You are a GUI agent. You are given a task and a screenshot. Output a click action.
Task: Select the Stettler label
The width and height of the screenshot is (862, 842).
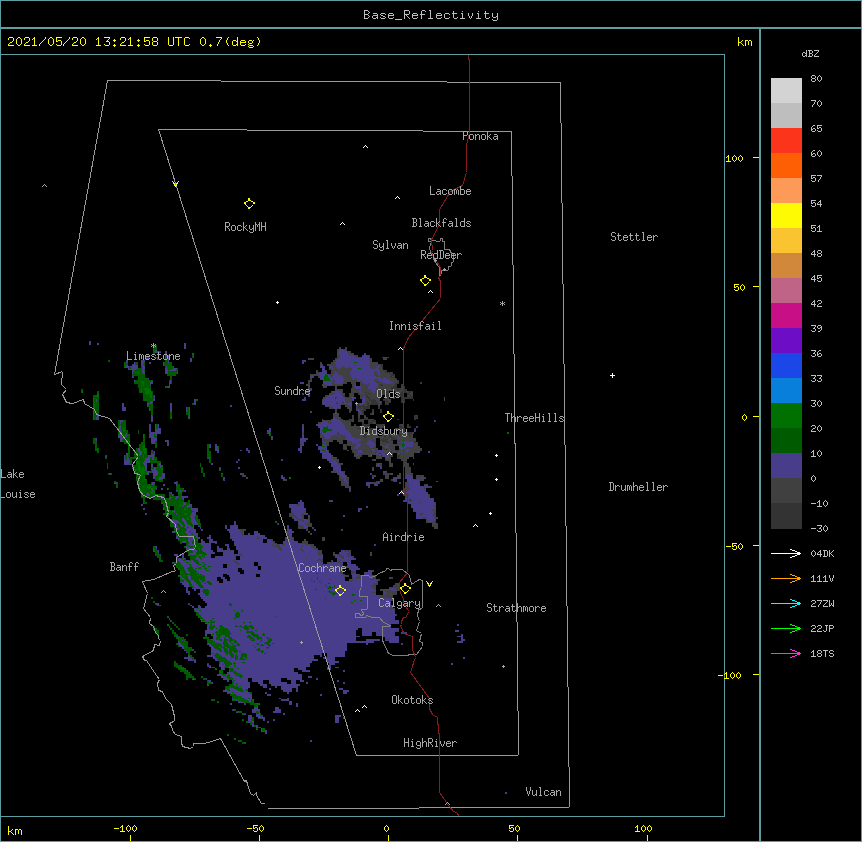(x=634, y=237)
